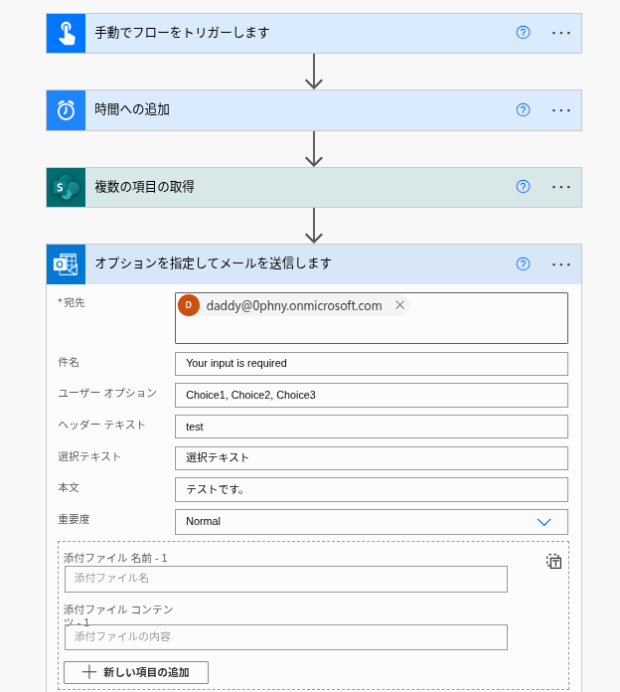The height and width of the screenshot is (692, 620).
Task: Open the more menu for the manual trigger step
Action: click(561, 33)
